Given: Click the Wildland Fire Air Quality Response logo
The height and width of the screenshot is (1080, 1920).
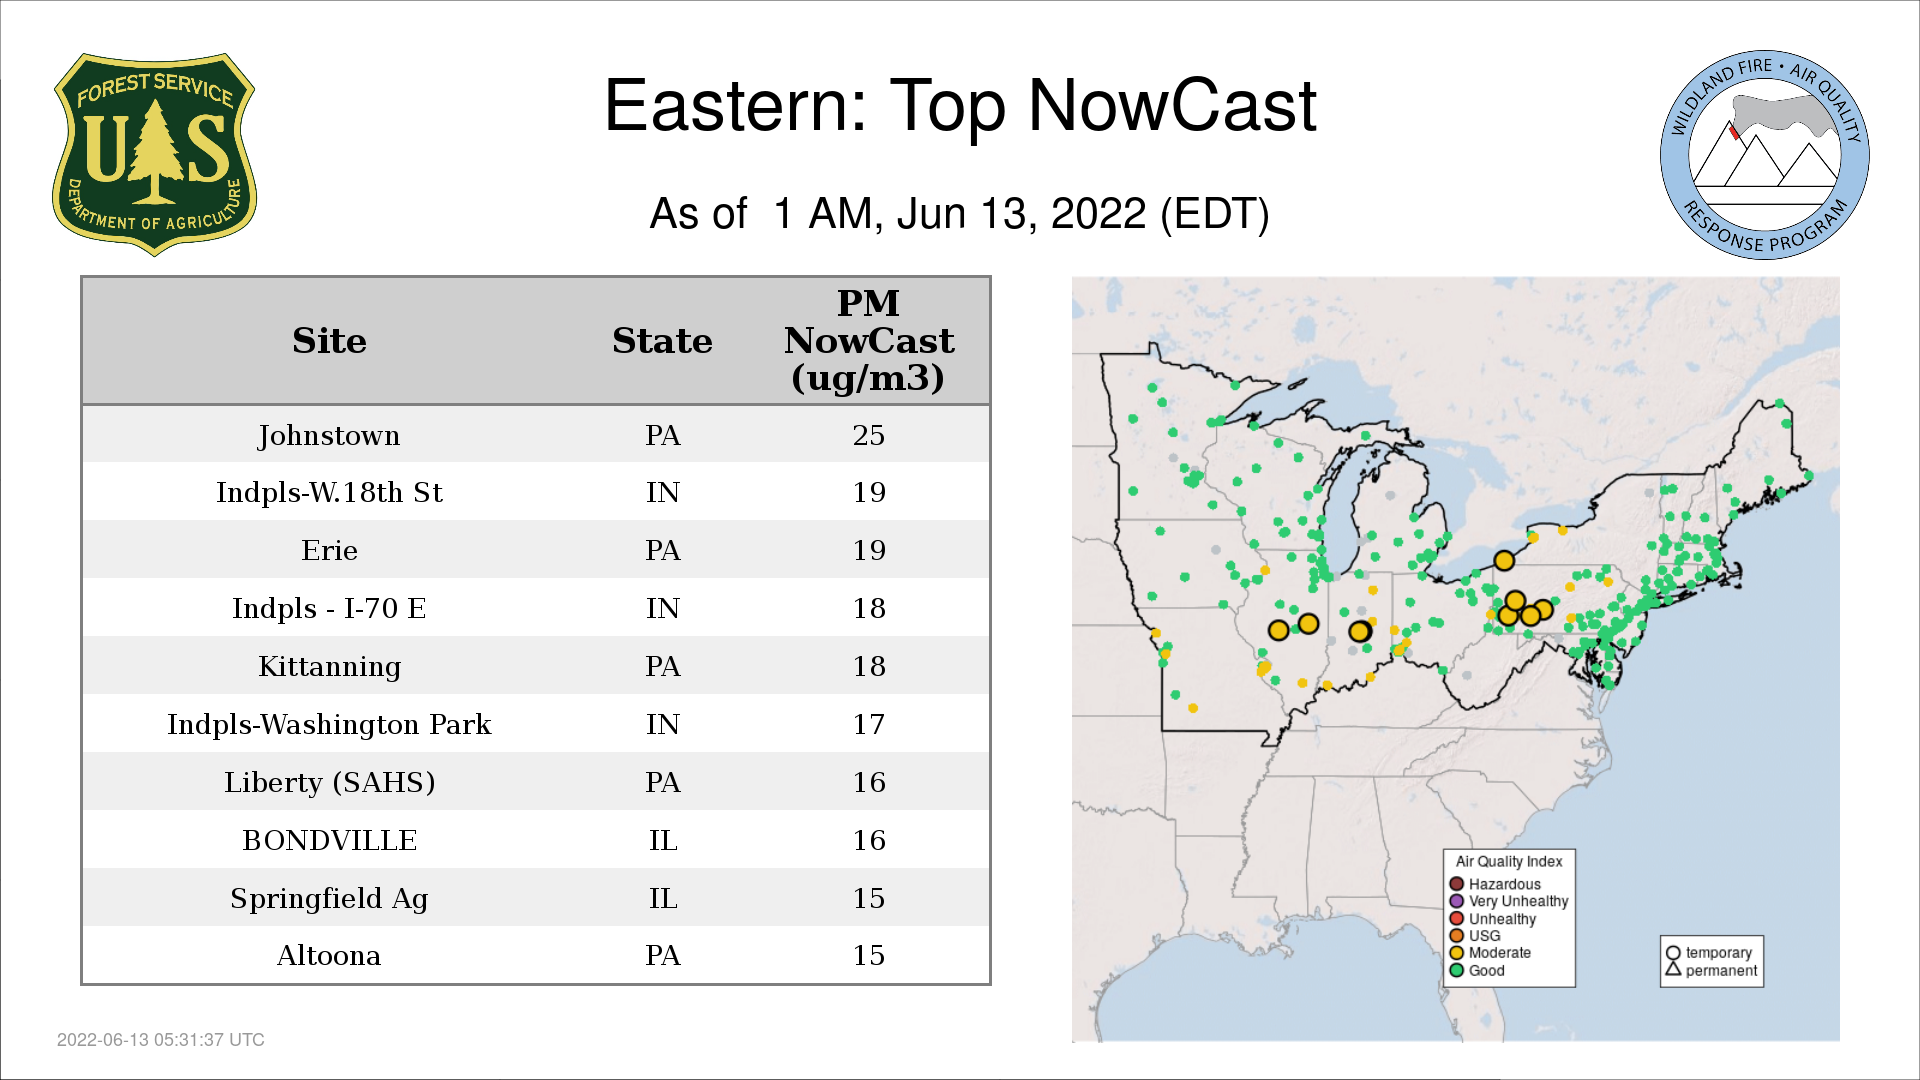Looking at the screenshot, I should (x=1764, y=155).
